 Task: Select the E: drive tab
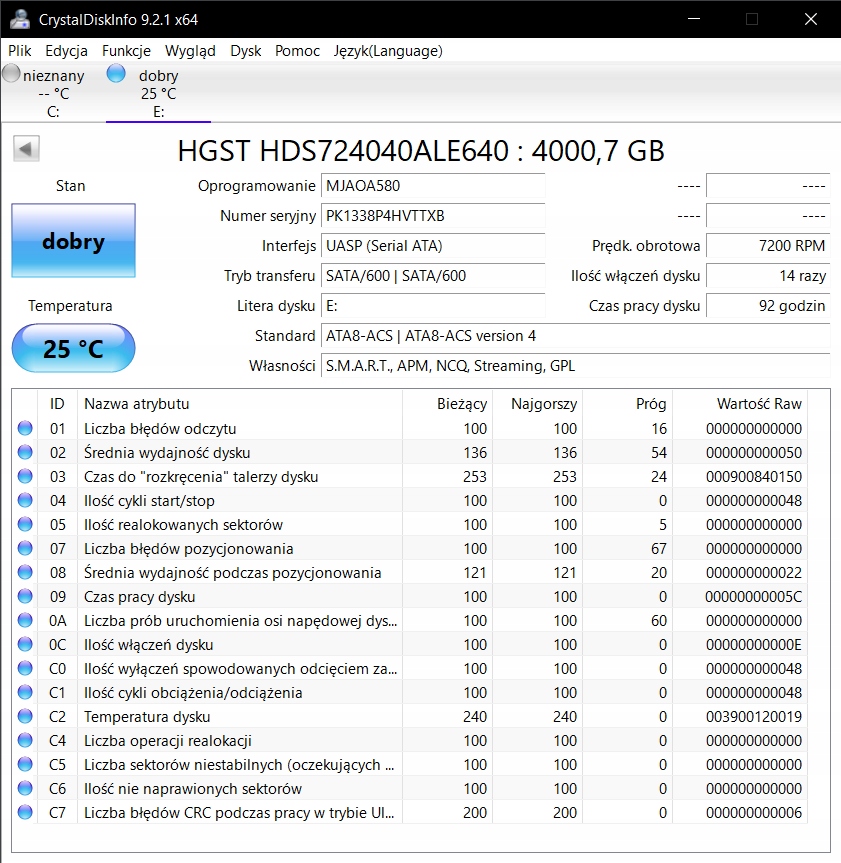coord(156,90)
